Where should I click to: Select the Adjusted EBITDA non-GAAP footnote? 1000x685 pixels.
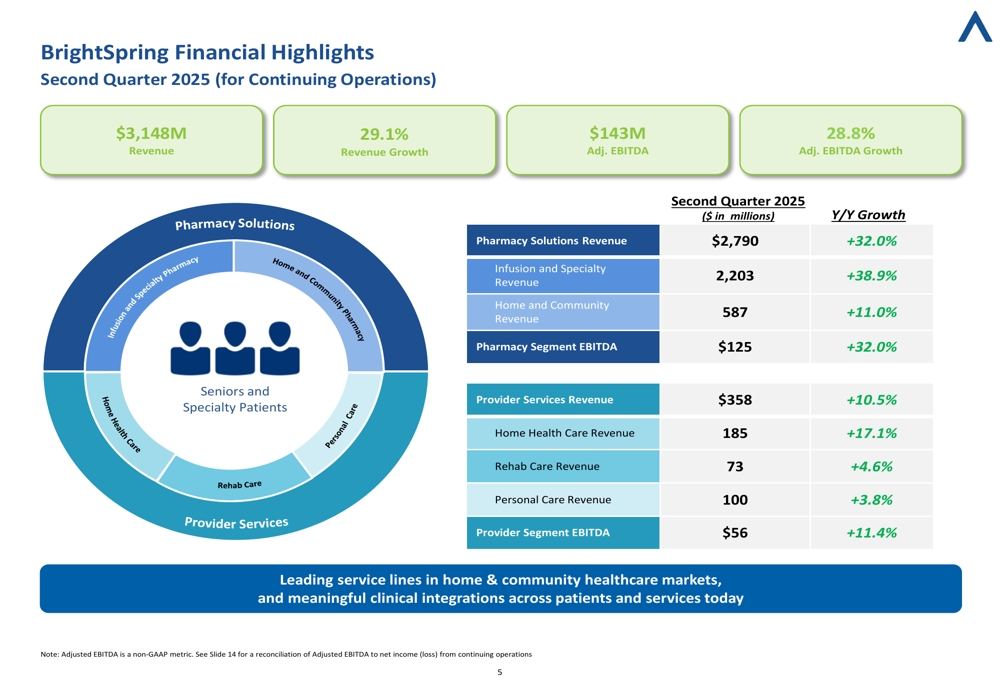[x=286, y=654]
